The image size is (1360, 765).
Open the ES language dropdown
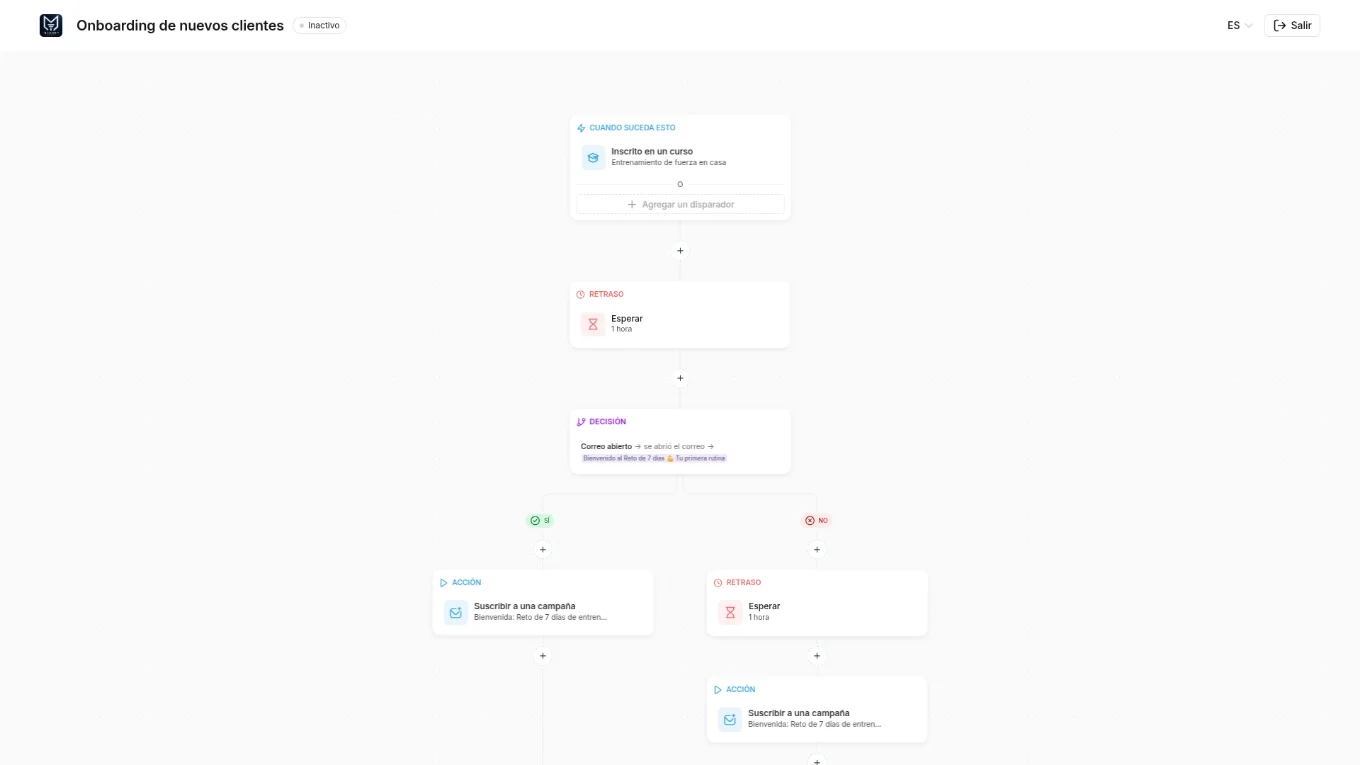tap(1240, 25)
